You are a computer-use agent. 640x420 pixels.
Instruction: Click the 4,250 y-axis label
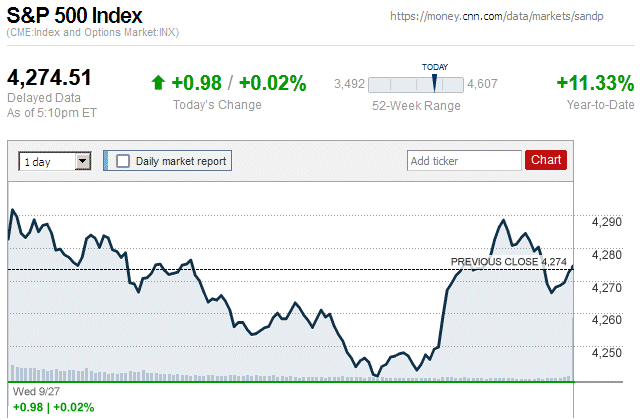pos(606,353)
